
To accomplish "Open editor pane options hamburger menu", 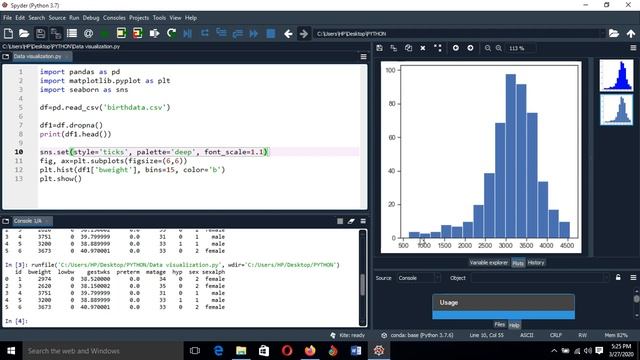I will pyautogui.click(x=363, y=57).
